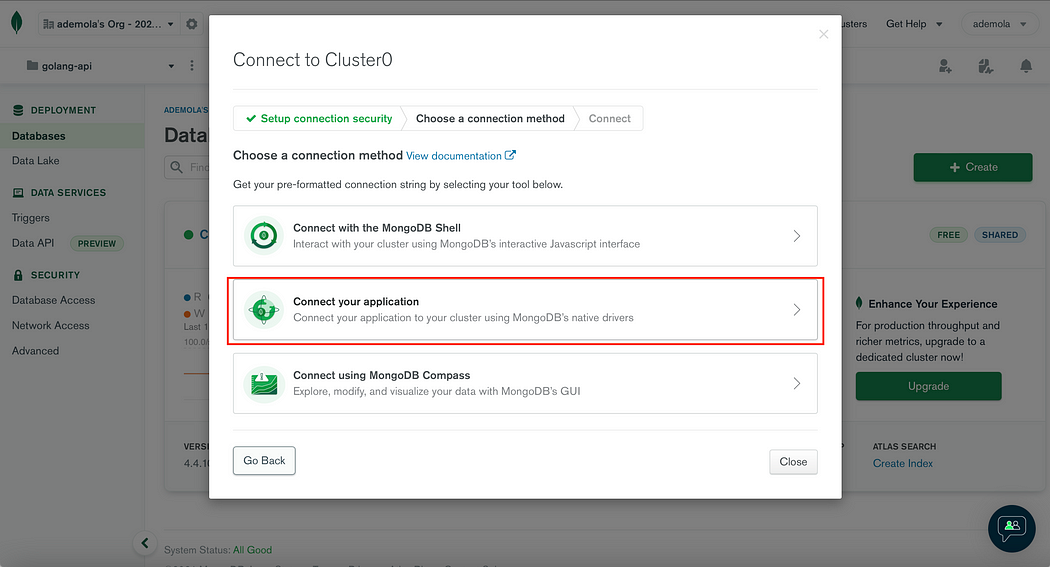Click the PREVIEW badge
Image resolution: width=1050 pixels, height=567 pixels.
(x=96, y=244)
